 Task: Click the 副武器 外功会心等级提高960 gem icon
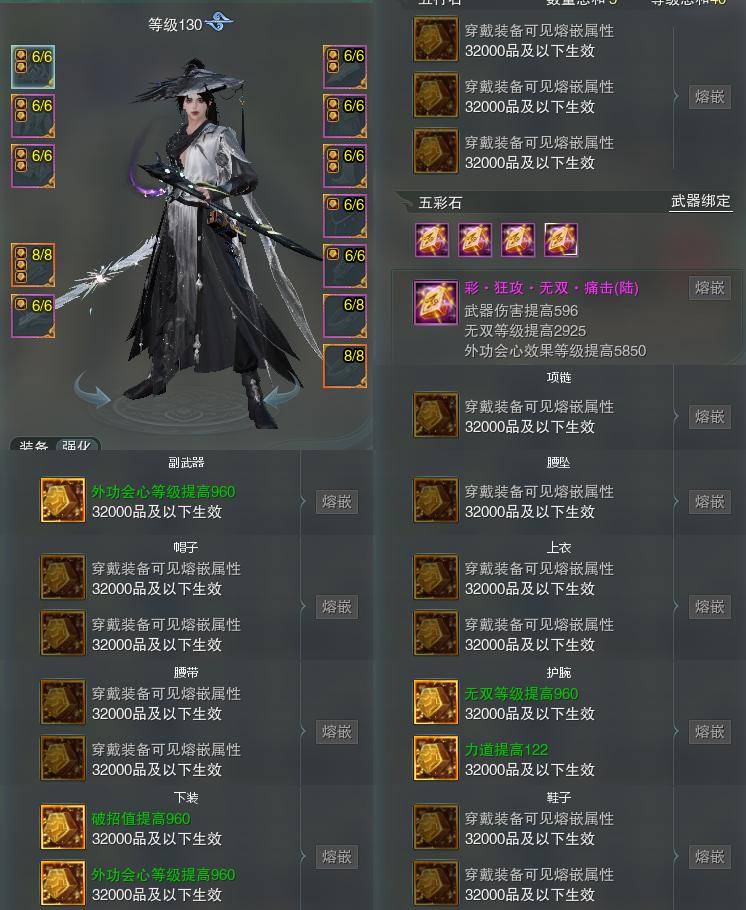(63, 500)
